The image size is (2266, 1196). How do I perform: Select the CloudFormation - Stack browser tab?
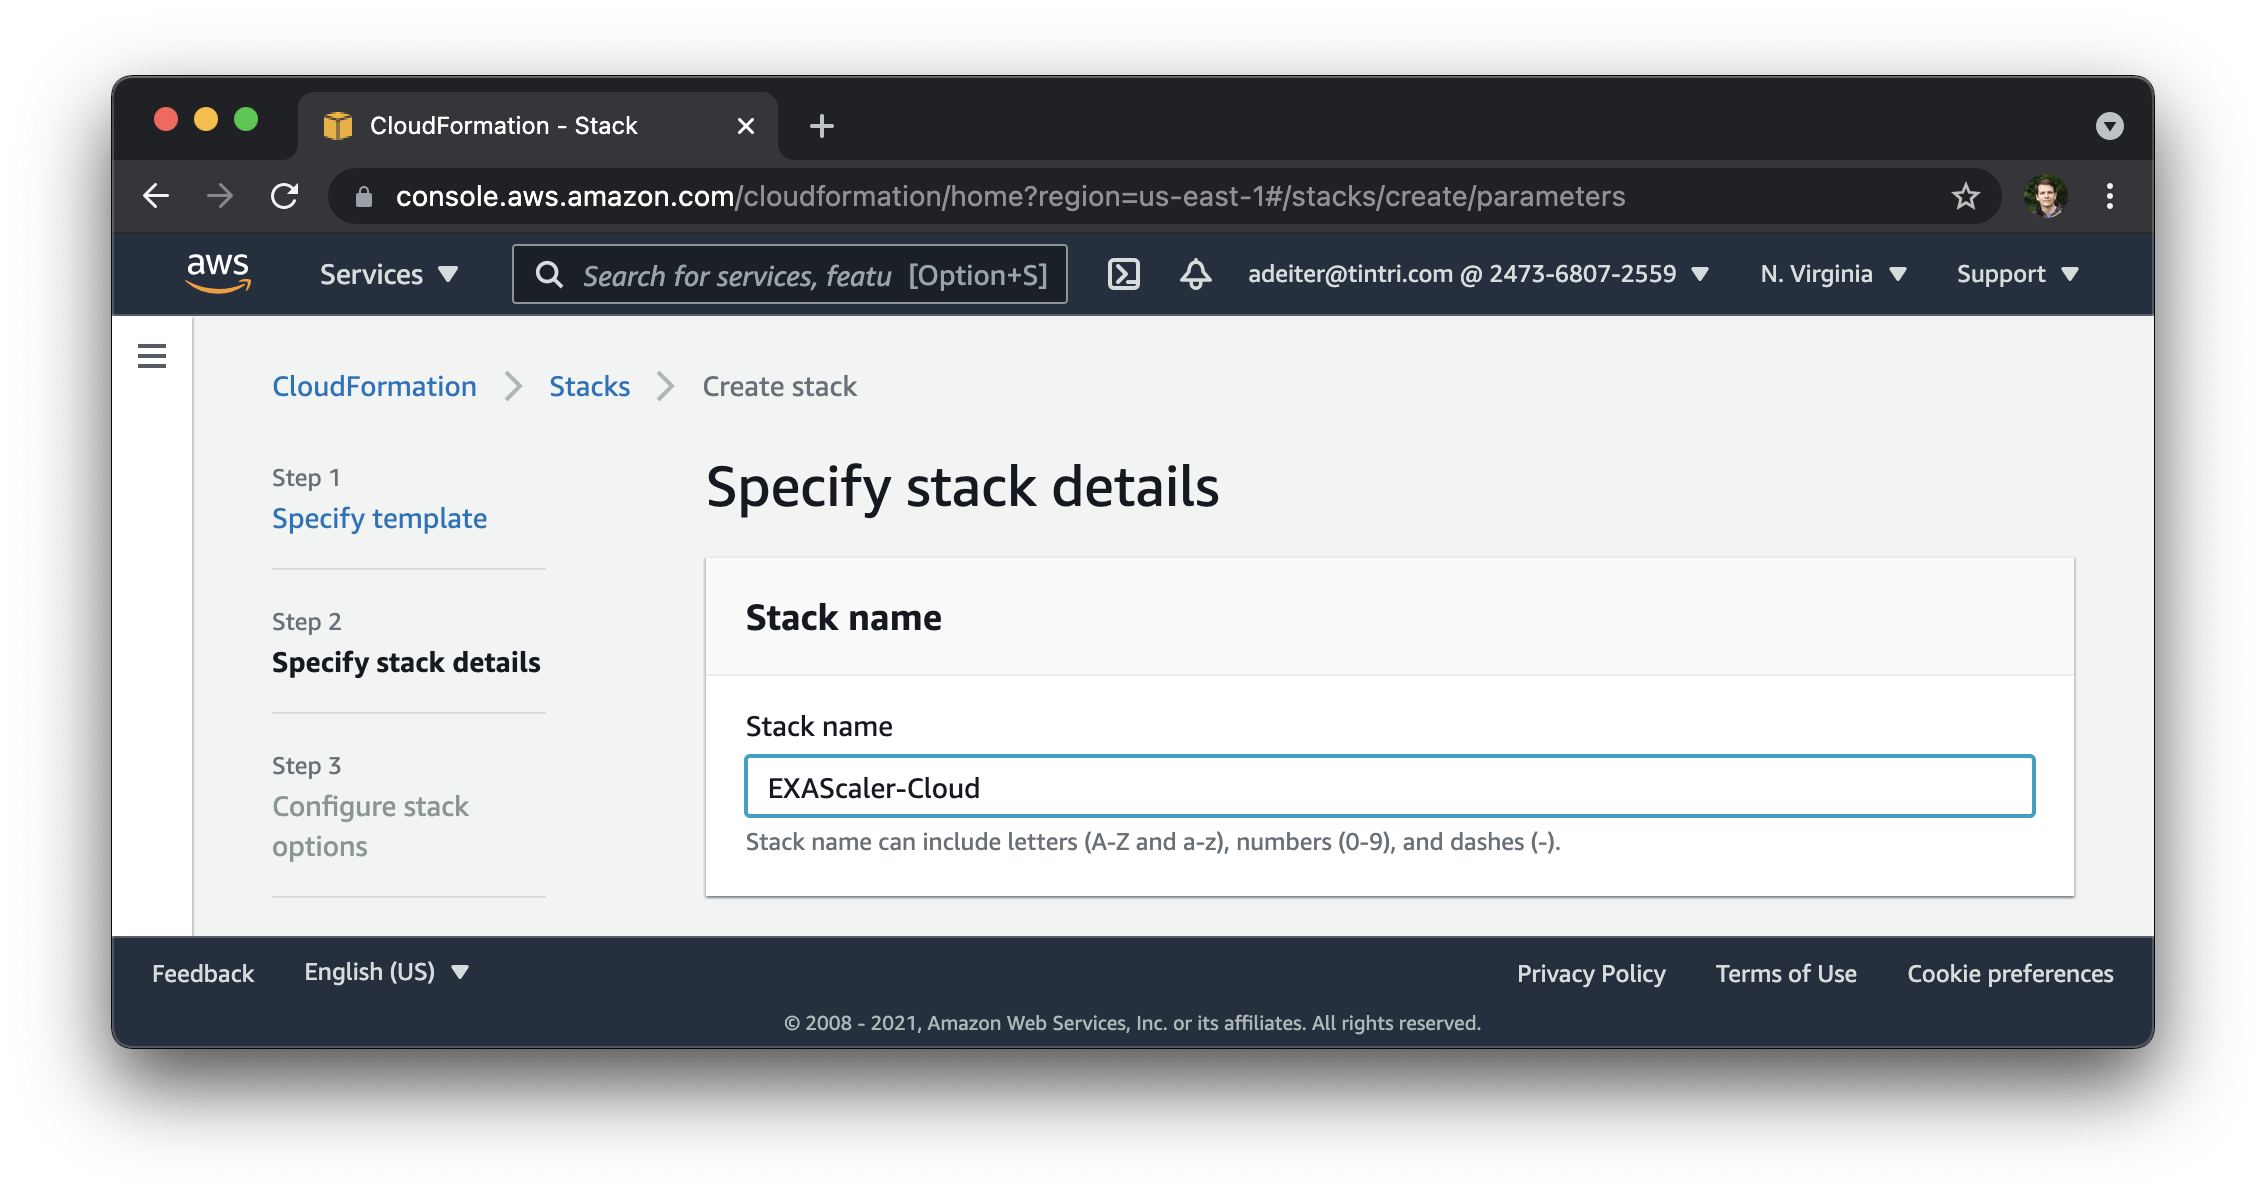coord(504,126)
